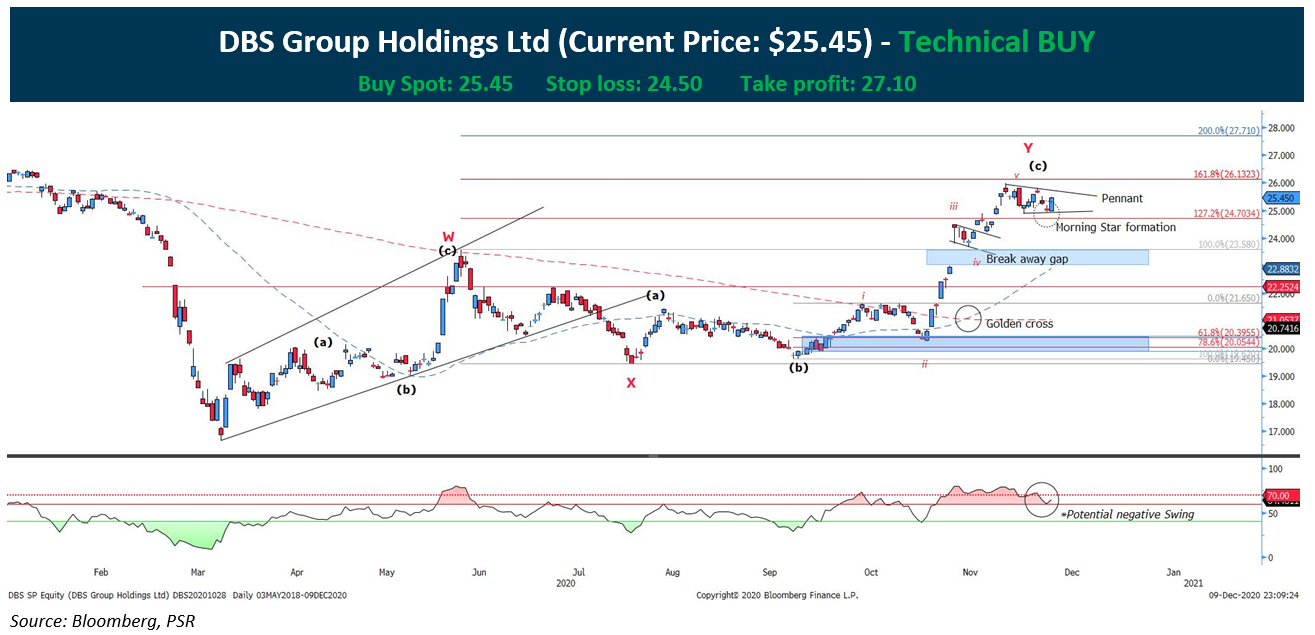This screenshot has height=635, width=1315.
Task: Select the red "X" wave label
Action: [x=631, y=383]
